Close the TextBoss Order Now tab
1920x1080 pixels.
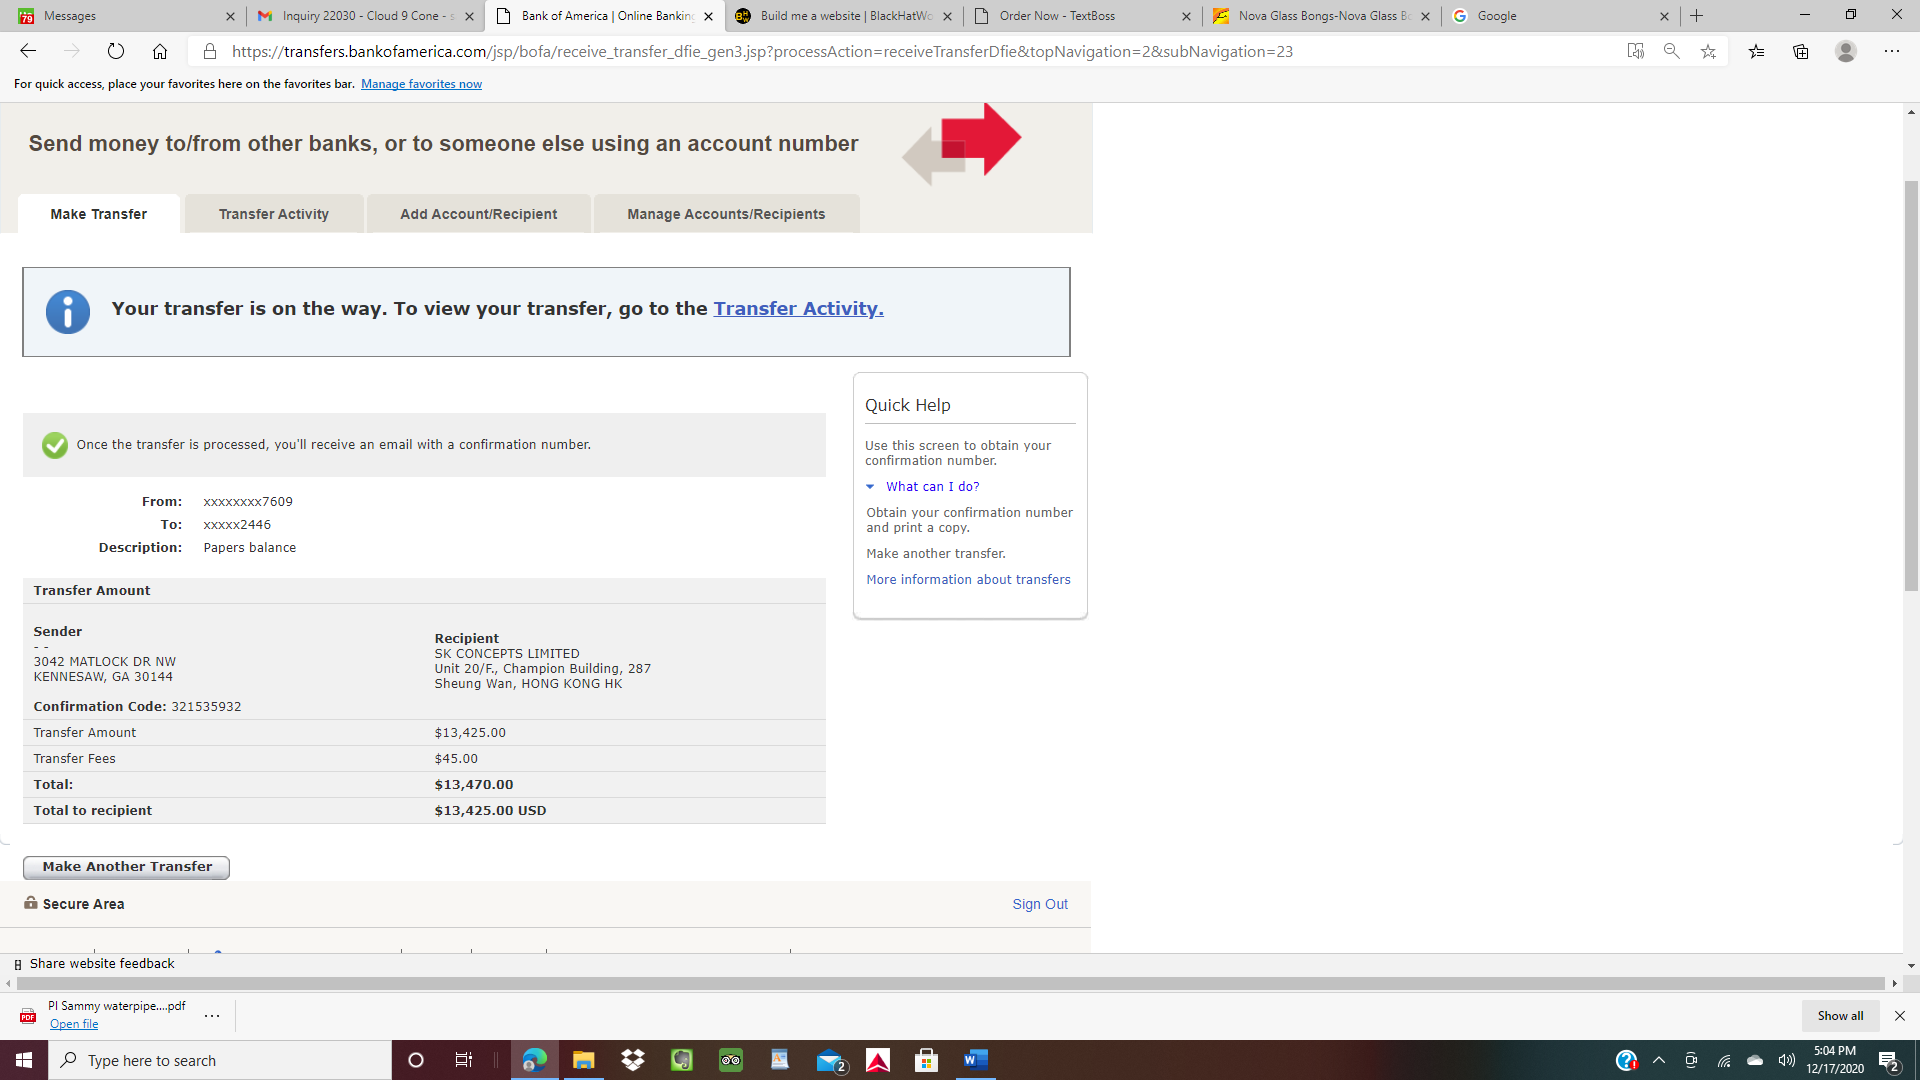point(1186,16)
